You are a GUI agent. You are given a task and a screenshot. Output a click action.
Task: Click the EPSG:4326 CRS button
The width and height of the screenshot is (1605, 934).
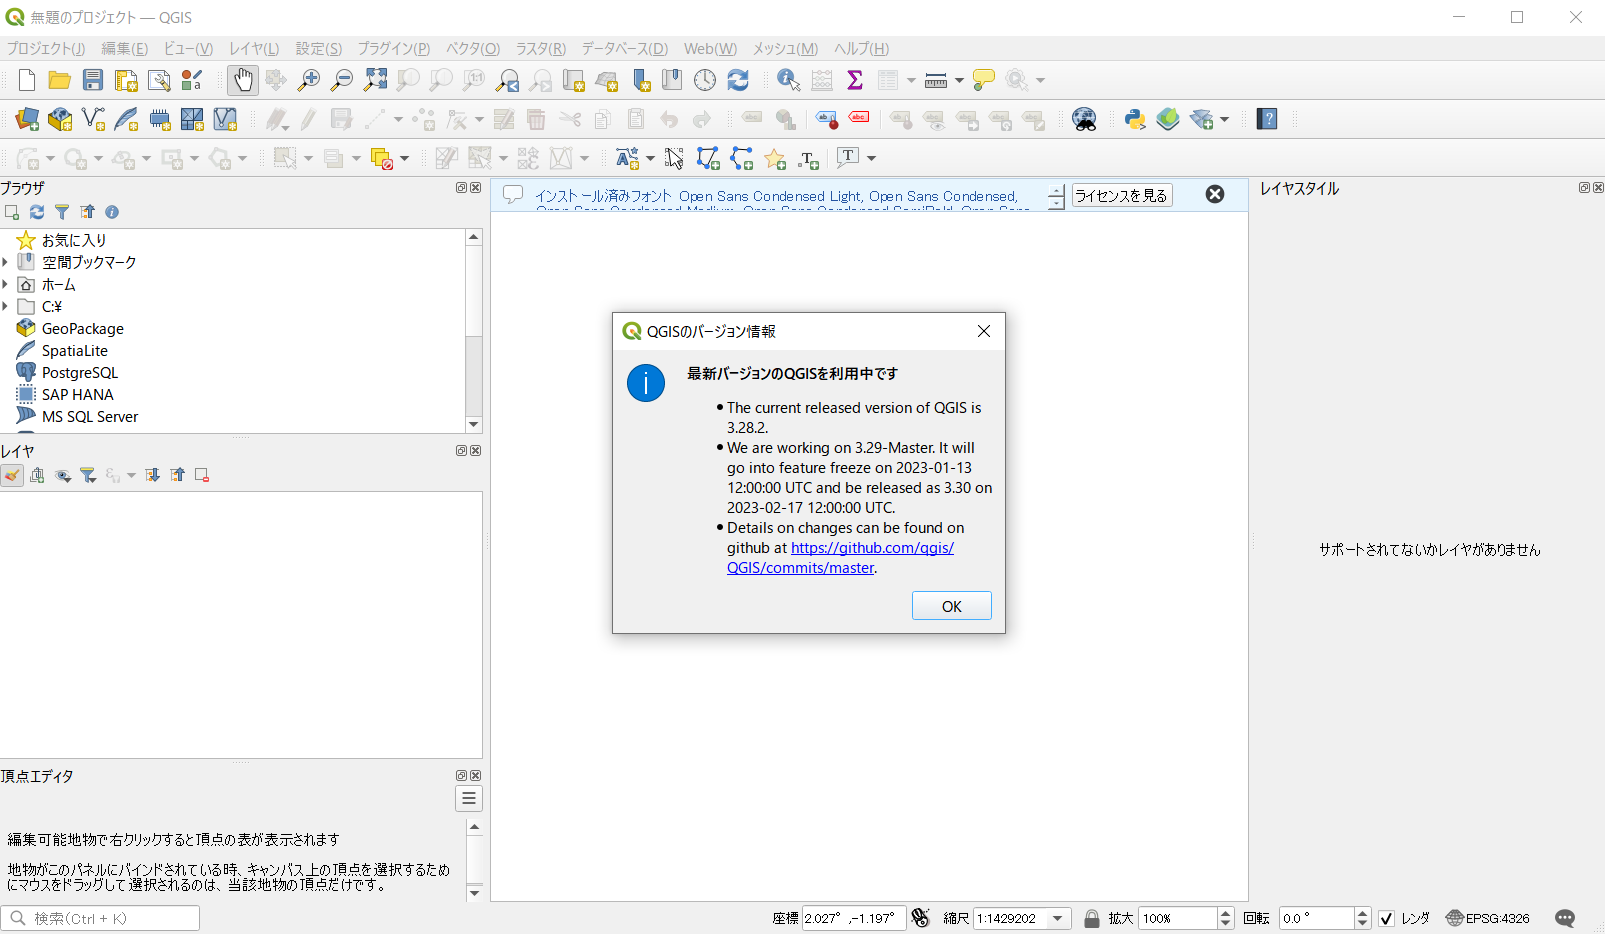click(1488, 918)
